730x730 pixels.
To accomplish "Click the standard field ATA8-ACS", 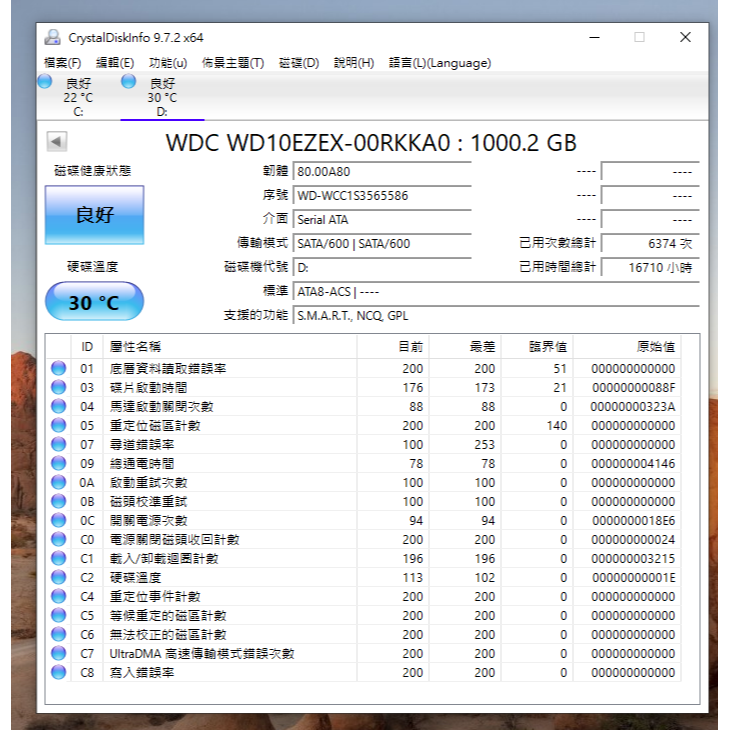I will coord(496,291).
